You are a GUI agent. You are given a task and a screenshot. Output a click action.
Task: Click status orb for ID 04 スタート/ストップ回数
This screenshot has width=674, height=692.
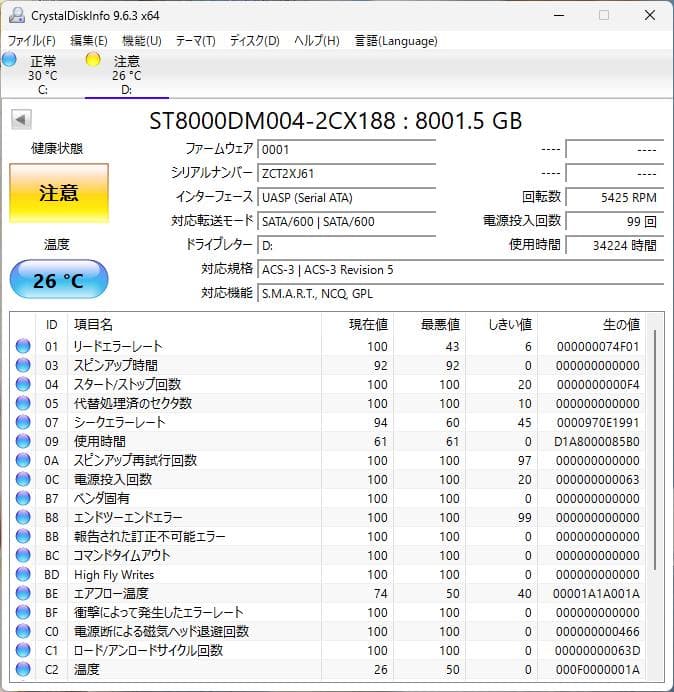pyautogui.click(x=23, y=384)
